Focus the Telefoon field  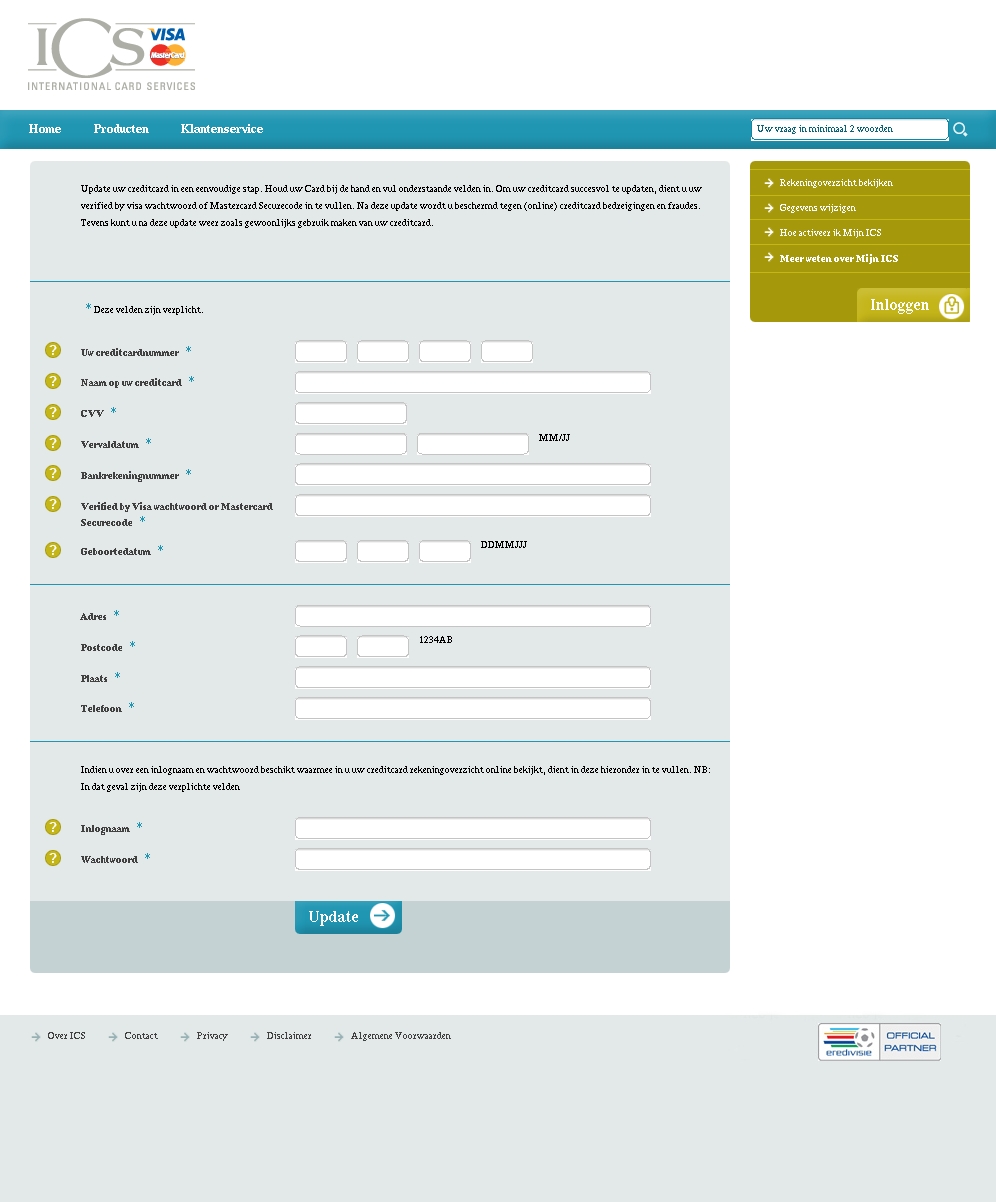click(473, 708)
